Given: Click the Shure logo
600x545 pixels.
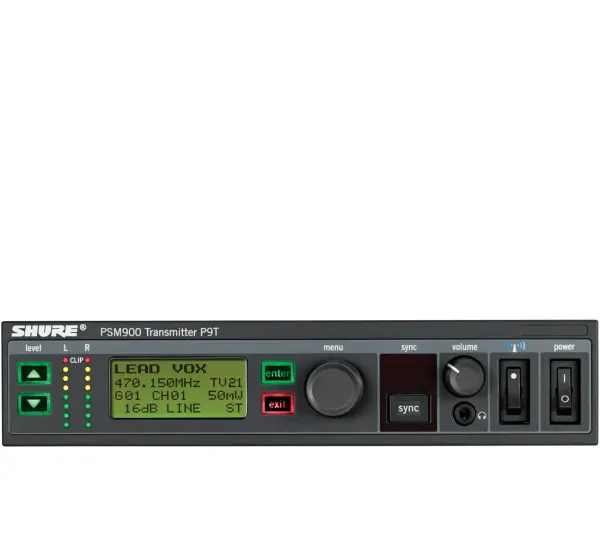Looking at the screenshot, I should tap(48, 330).
